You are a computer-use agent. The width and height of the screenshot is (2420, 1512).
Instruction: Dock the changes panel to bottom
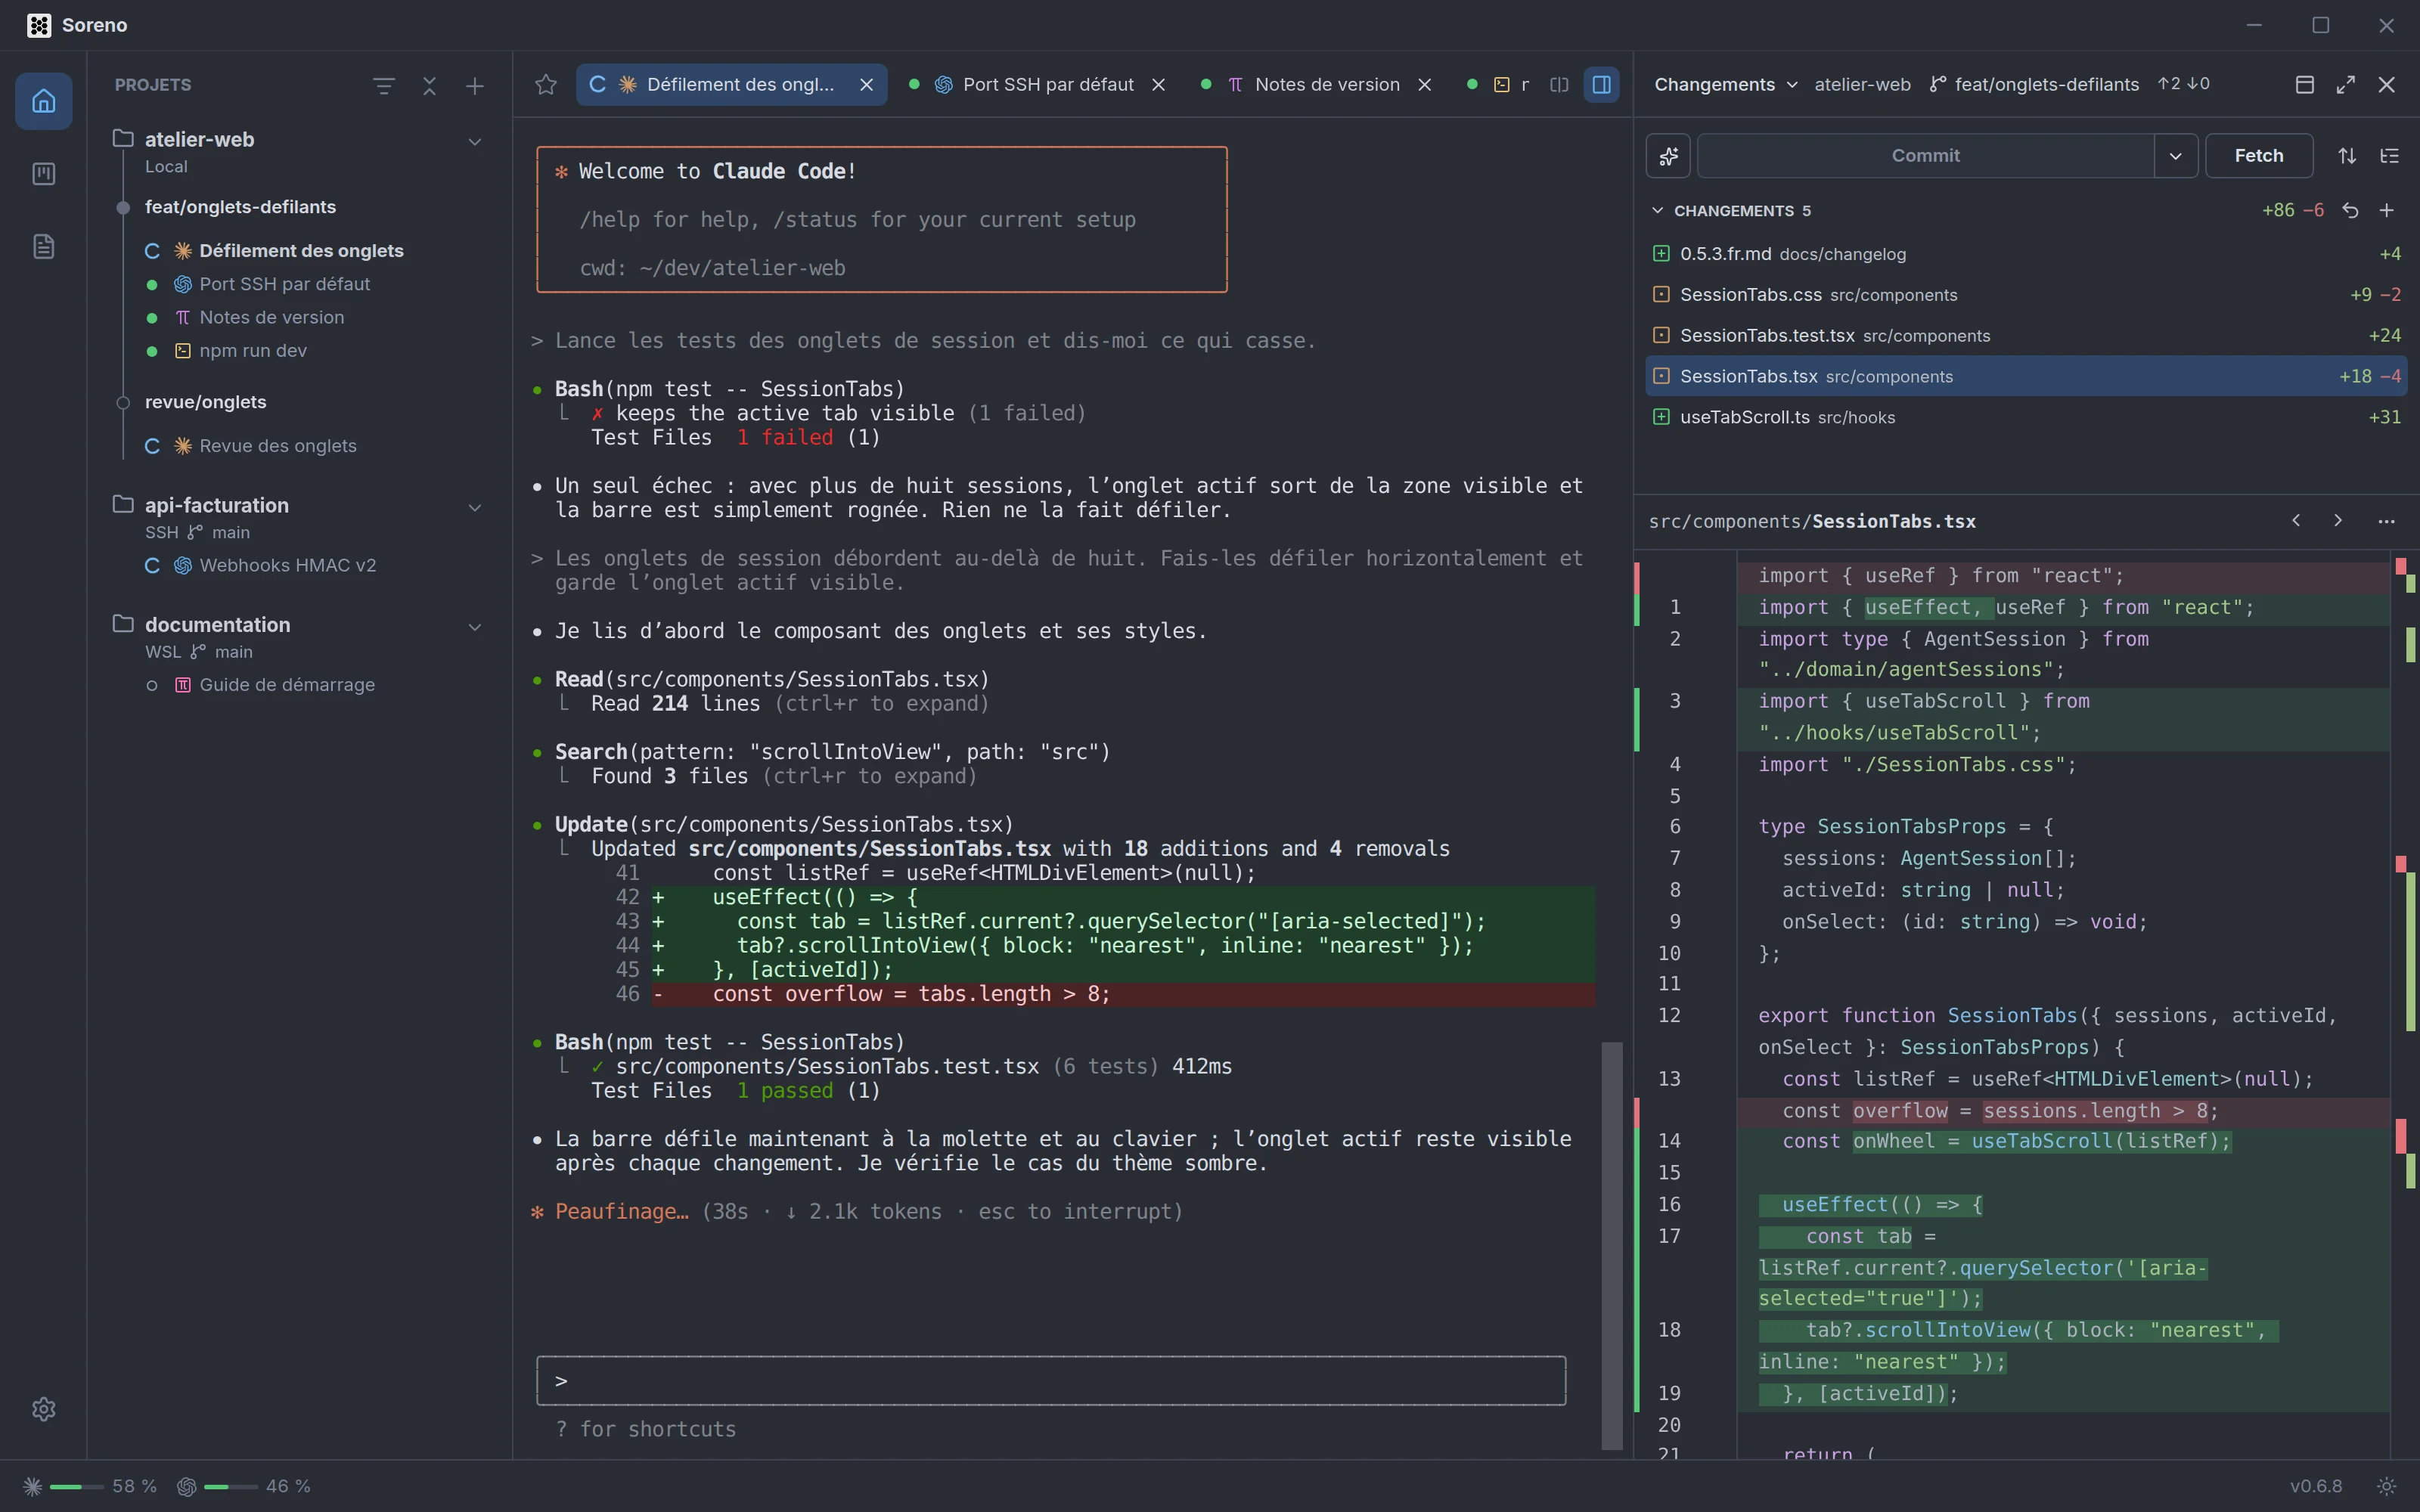tap(2305, 85)
